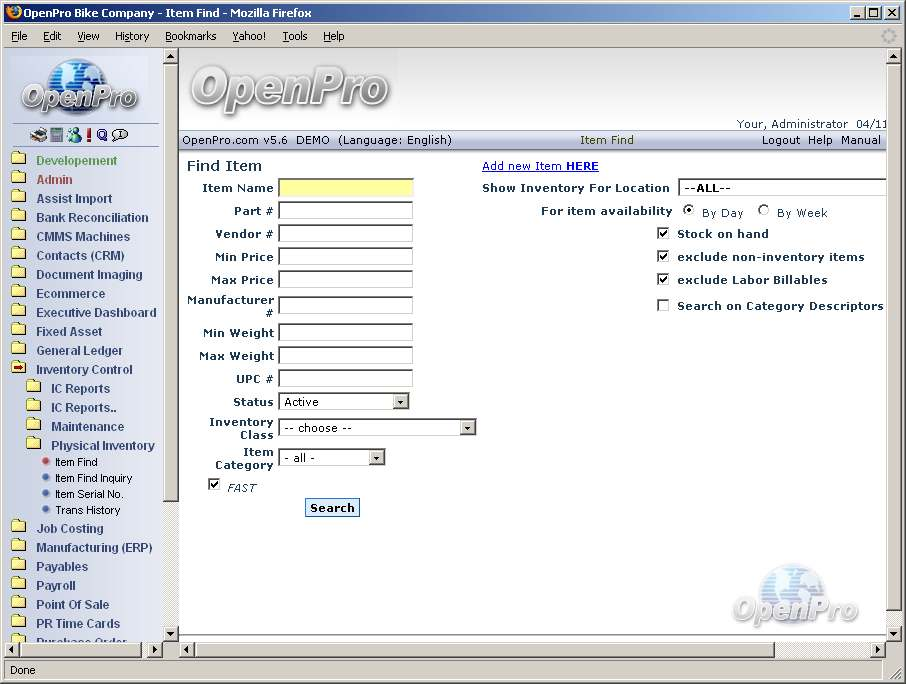Click into the Item Name field

pos(346,188)
